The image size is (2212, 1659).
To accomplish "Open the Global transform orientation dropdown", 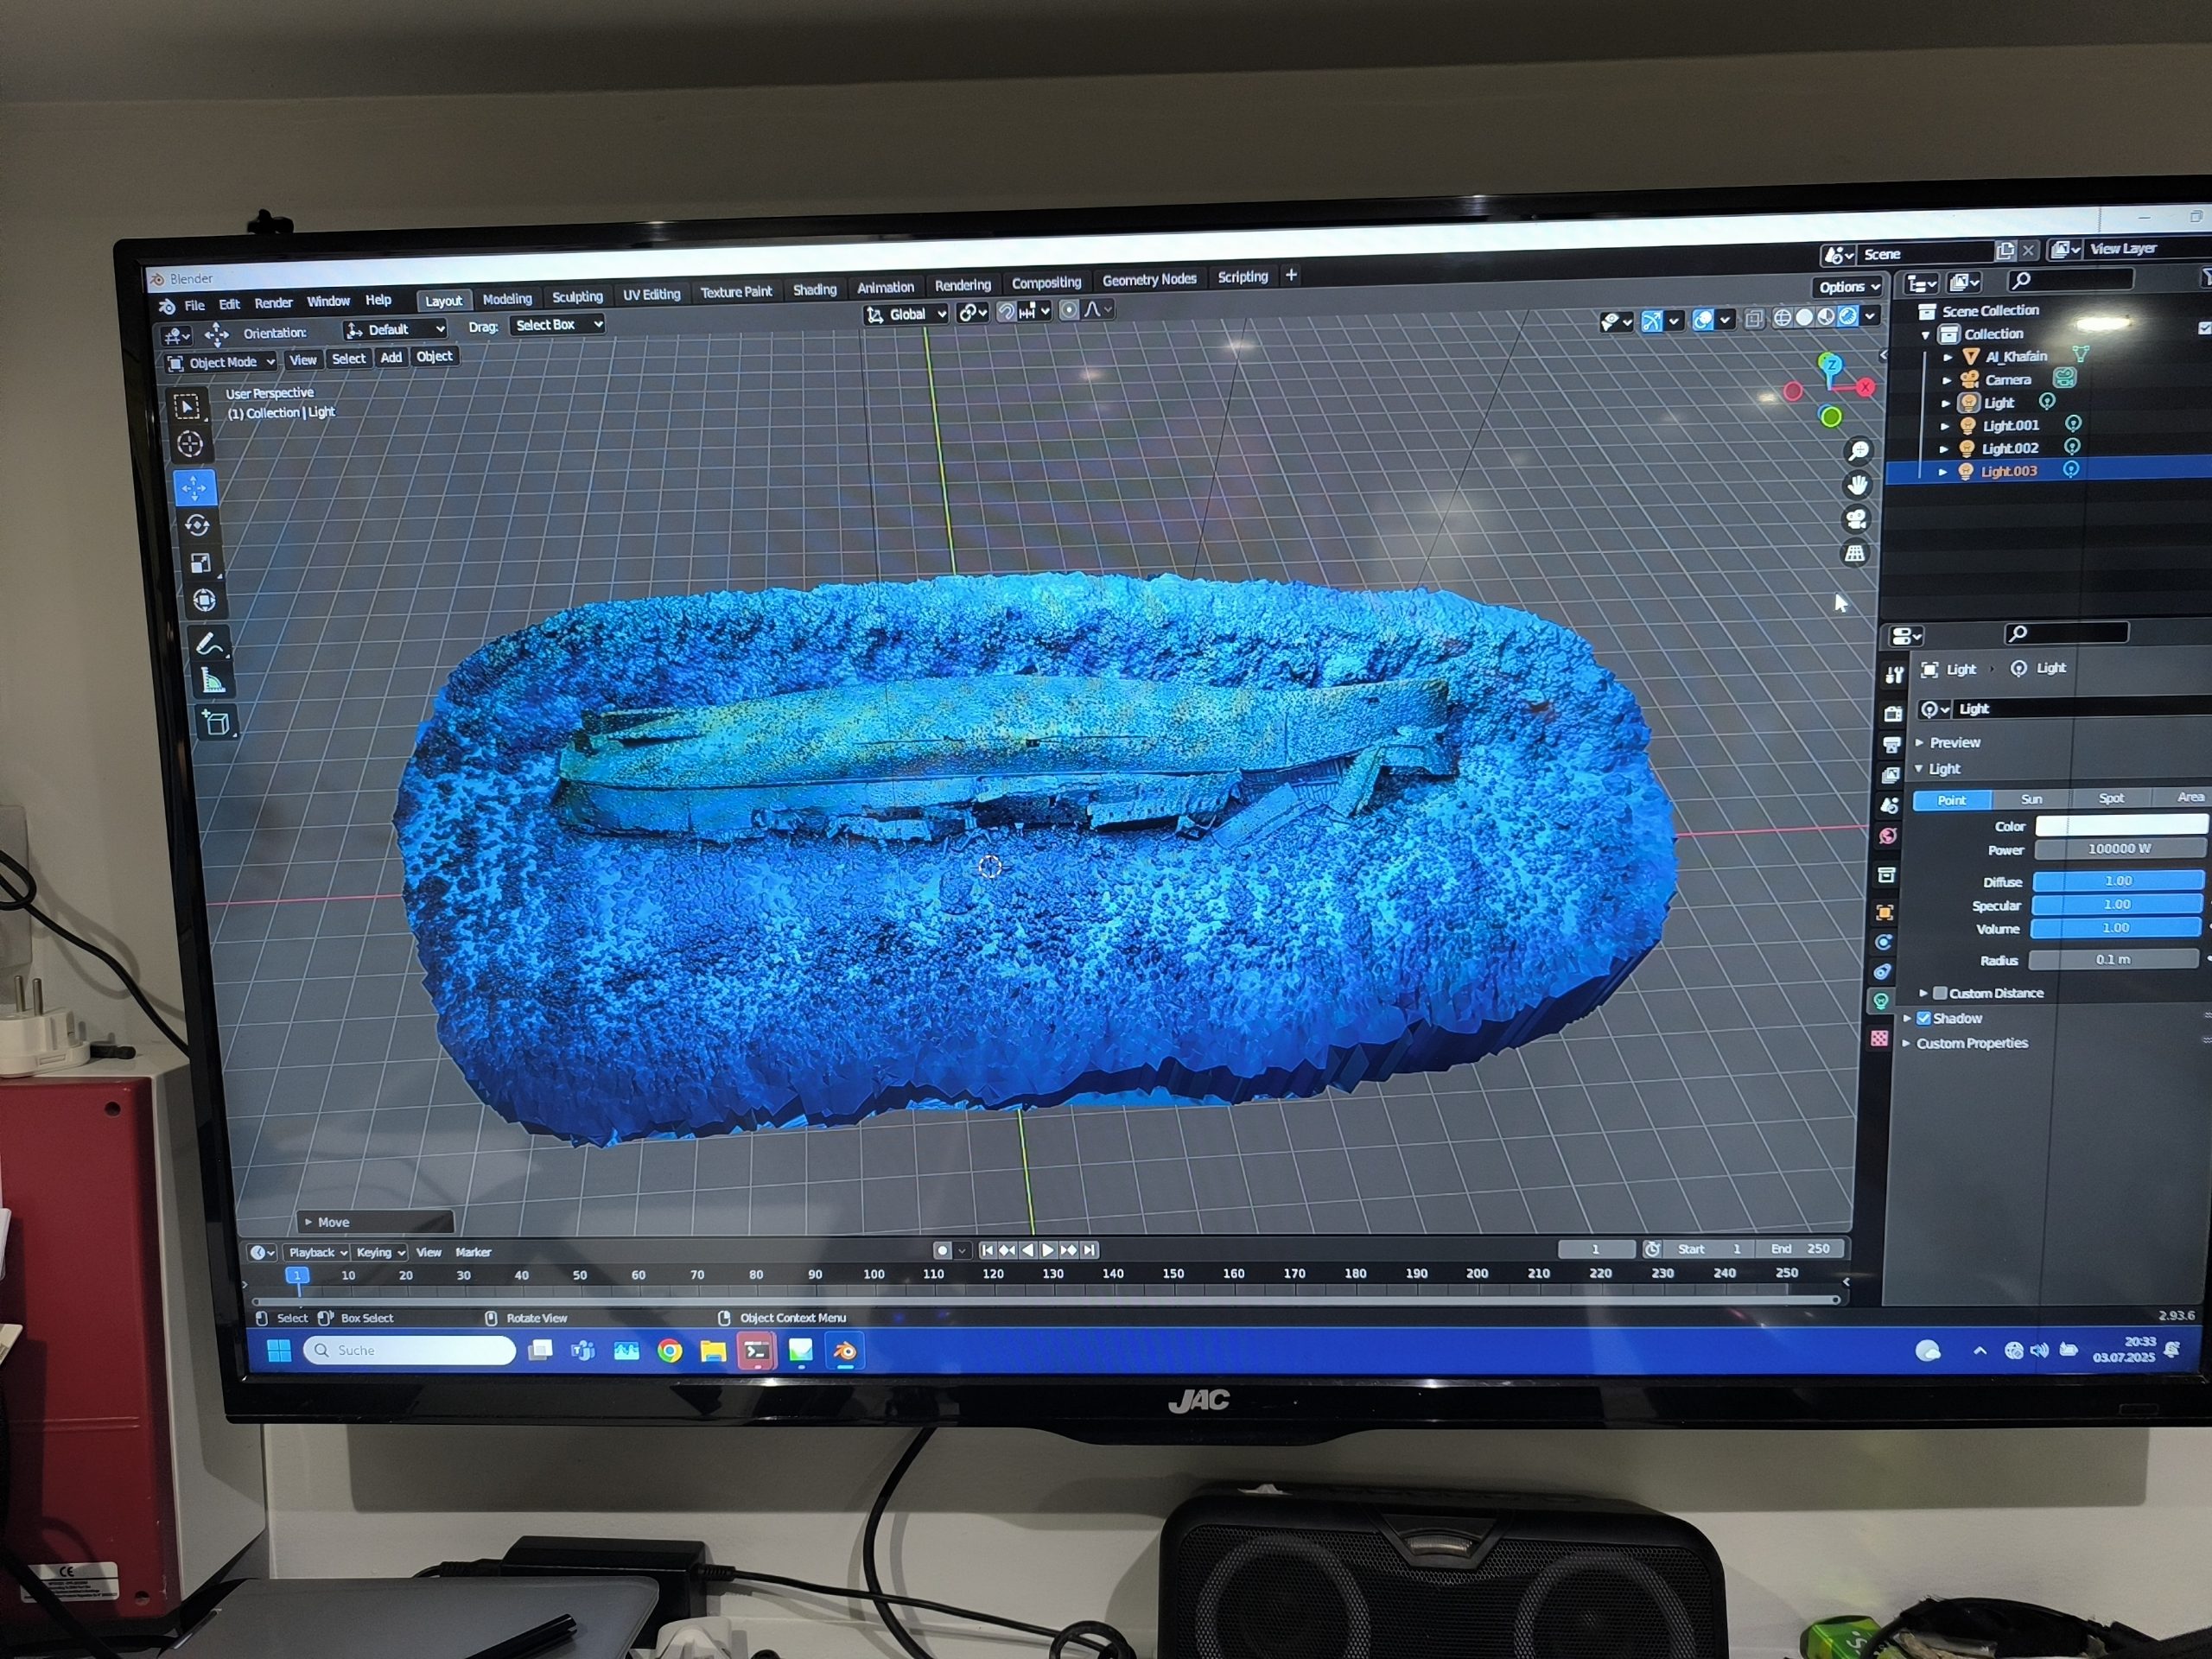I will (x=906, y=314).
